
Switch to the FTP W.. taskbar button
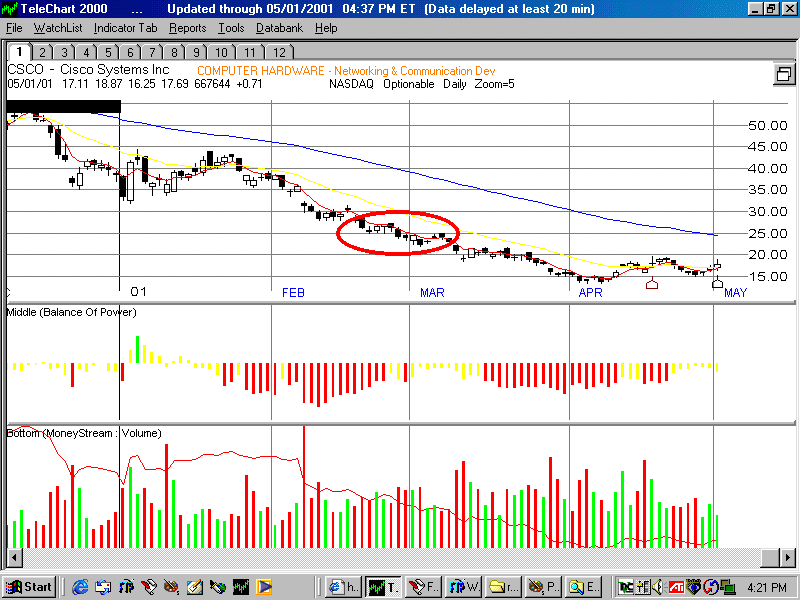[464, 587]
